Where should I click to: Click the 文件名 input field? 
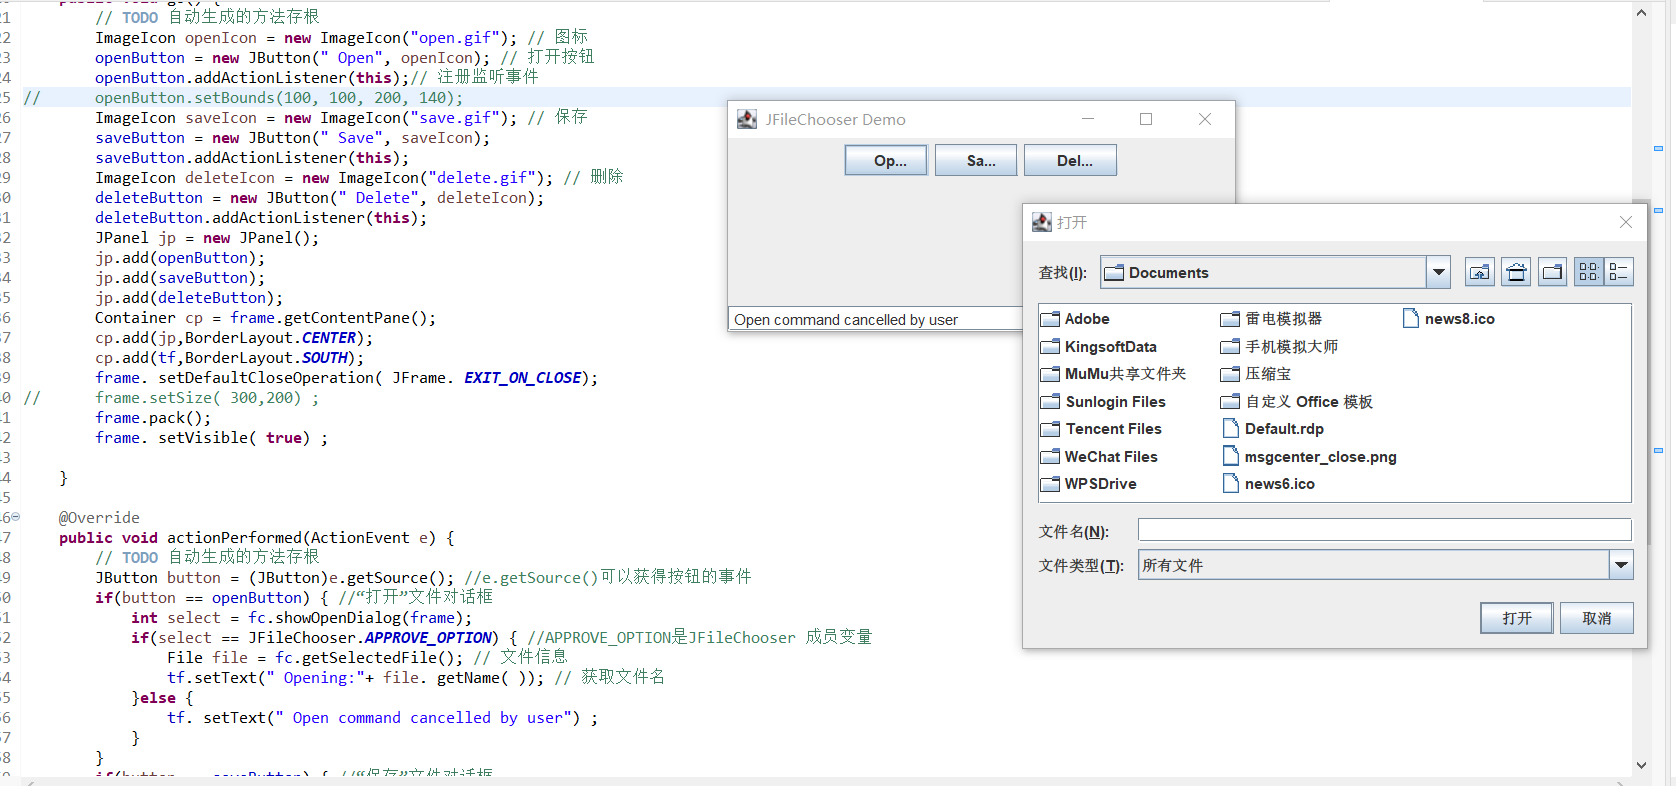(1384, 530)
